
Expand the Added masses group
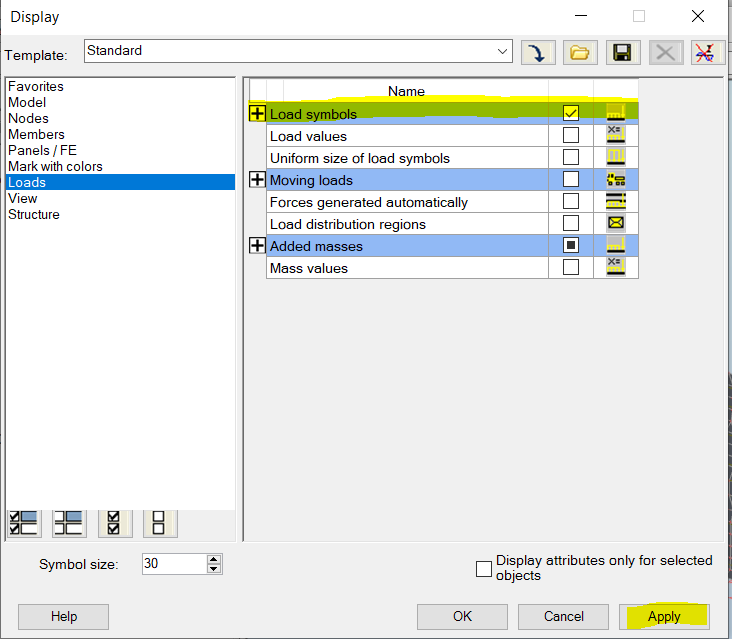pyautogui.click(x=257, y=245)
